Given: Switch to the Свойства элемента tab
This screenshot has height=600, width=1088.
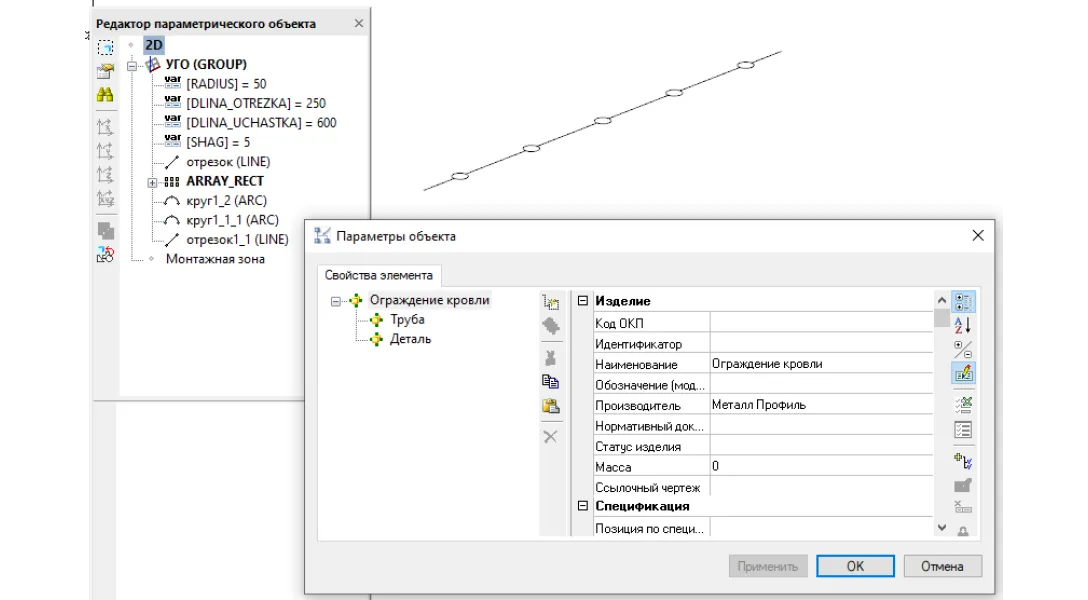Looking at the screenshot, I should point(379,275).
